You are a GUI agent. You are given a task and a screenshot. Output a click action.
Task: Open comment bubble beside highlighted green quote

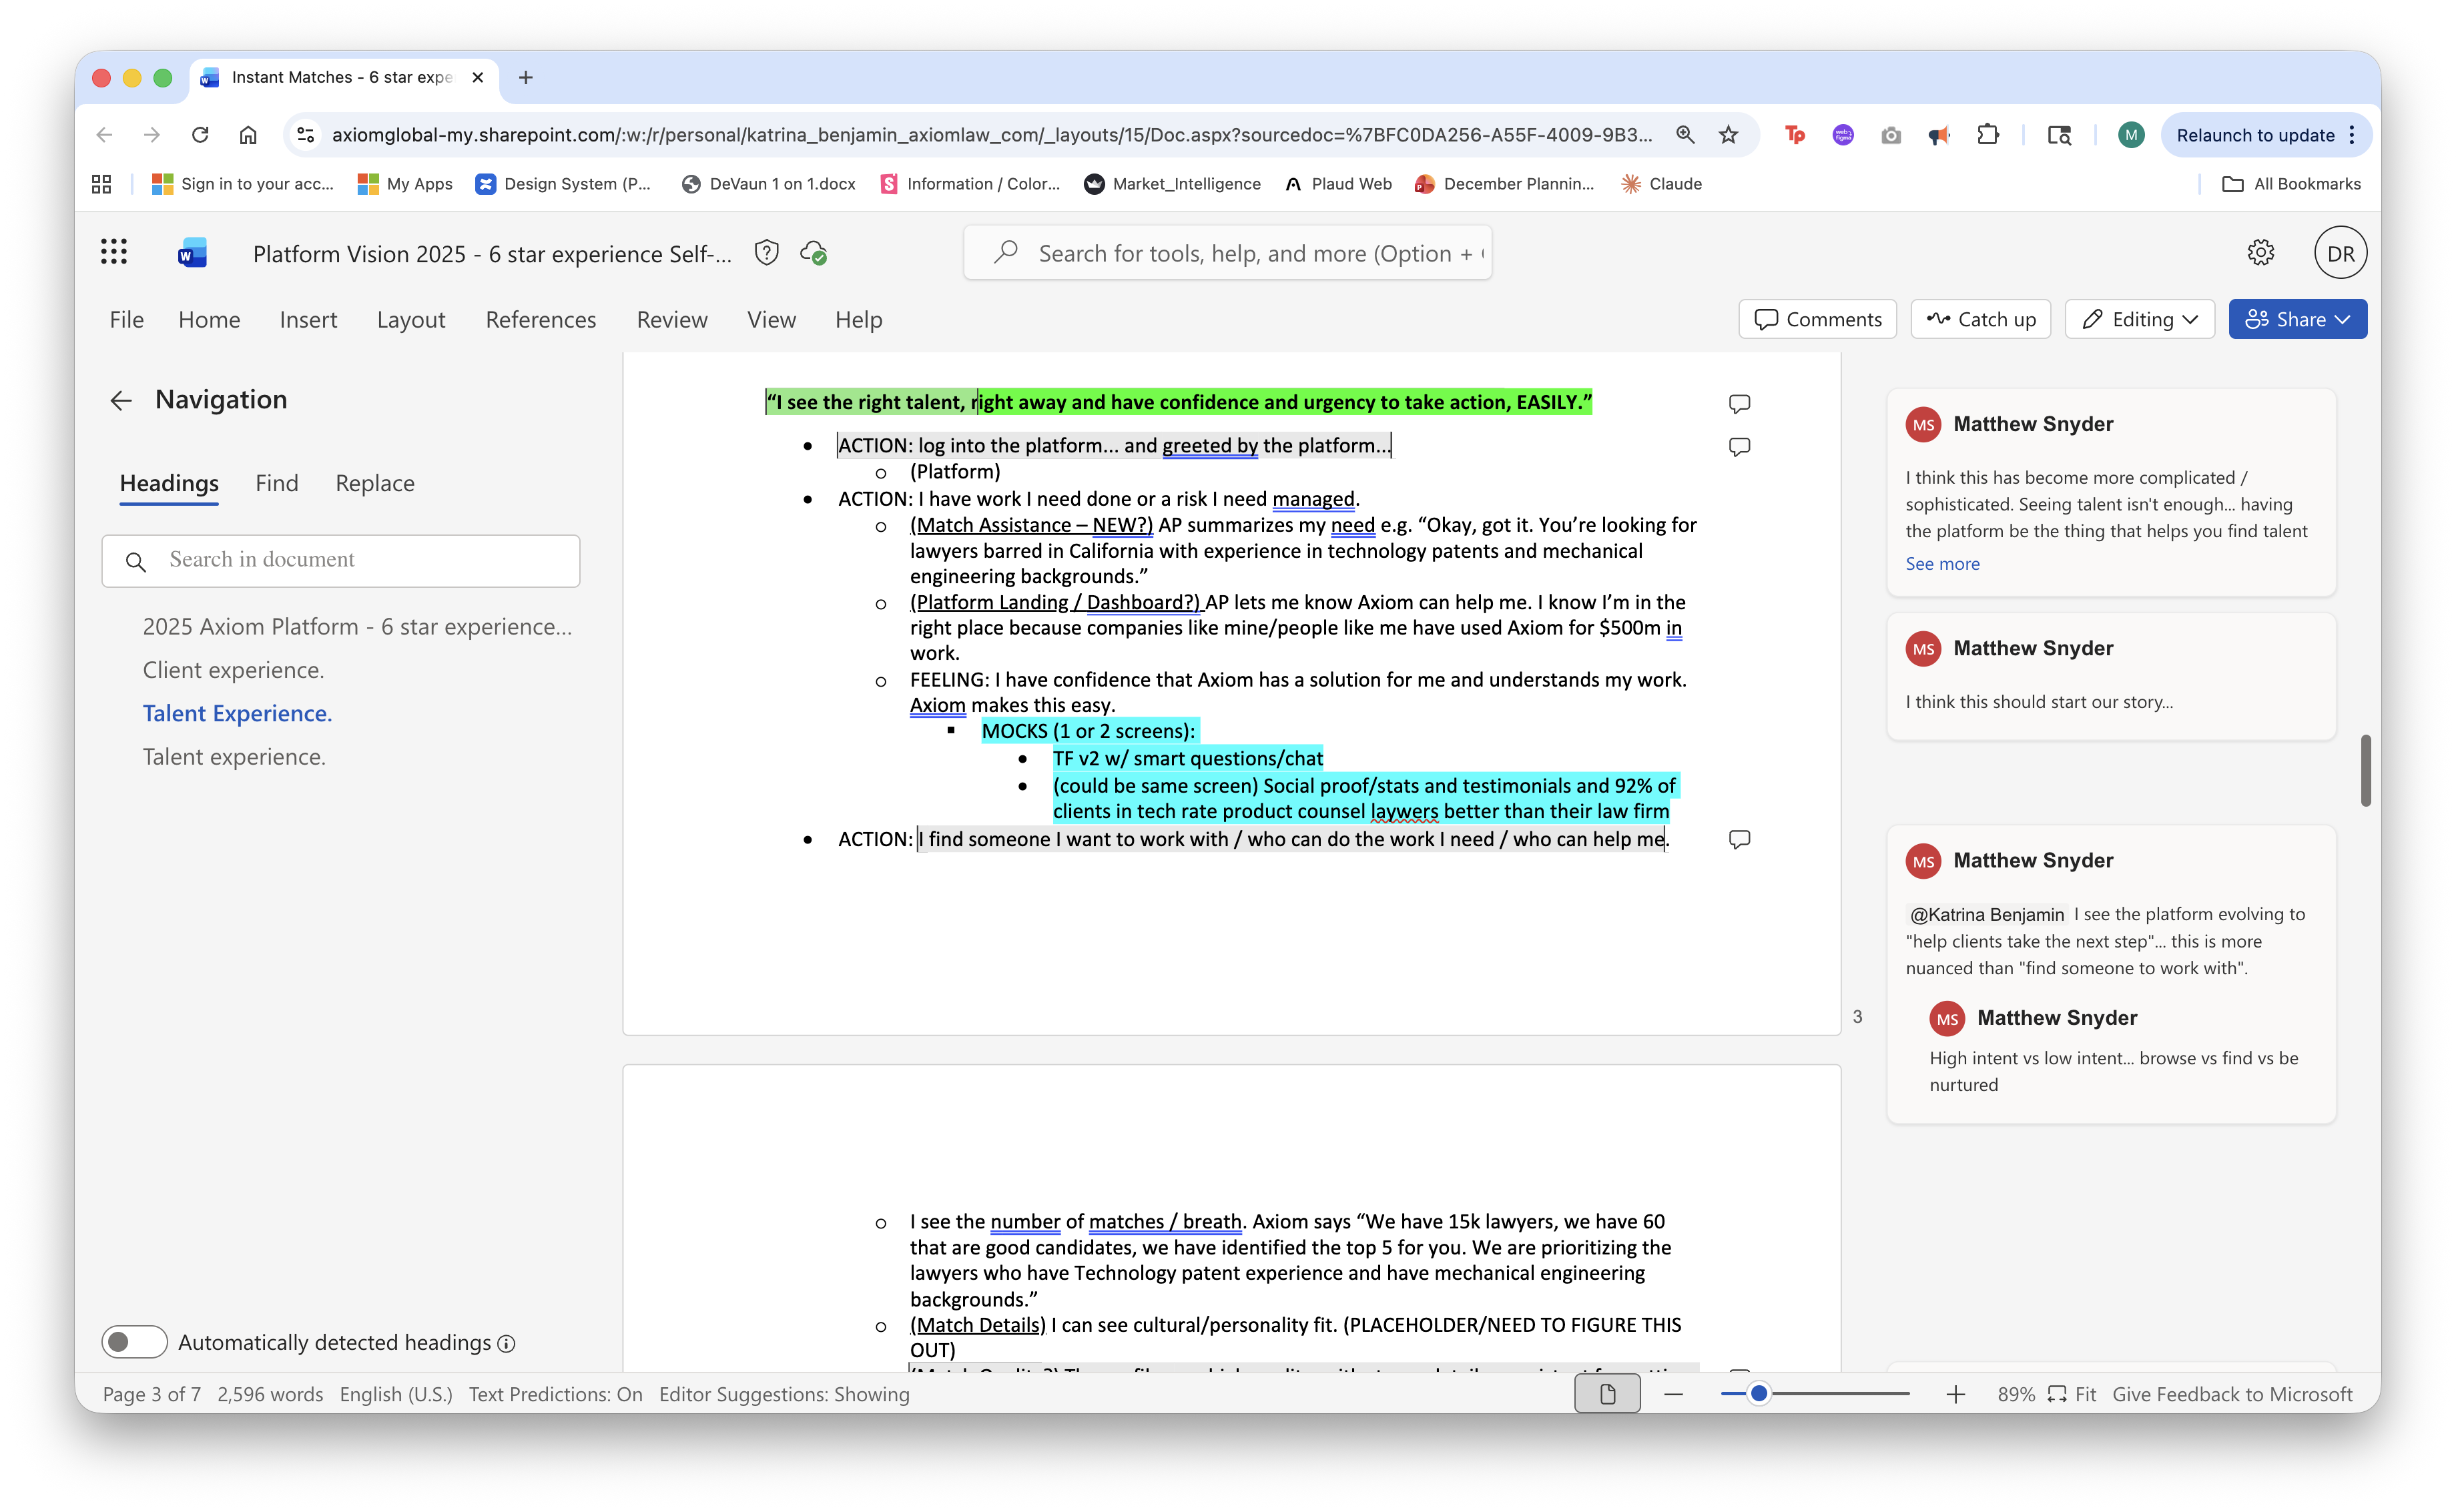(1739, 404)
